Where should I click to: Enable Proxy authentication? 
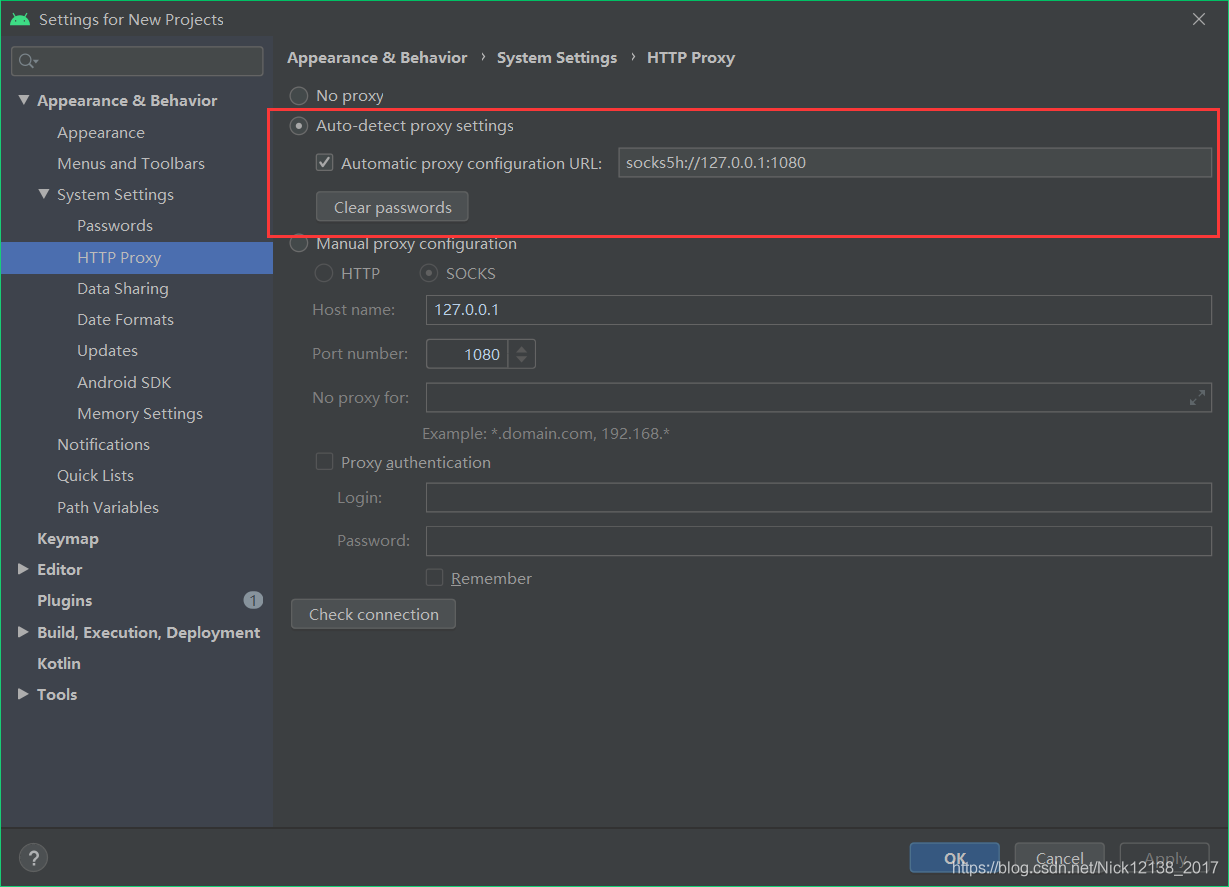324,461
